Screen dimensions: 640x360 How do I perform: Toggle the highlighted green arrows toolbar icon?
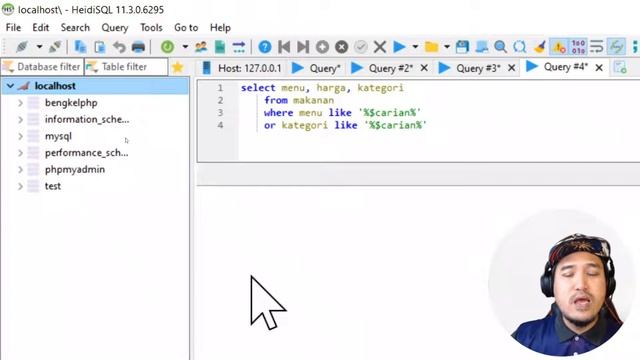pyautogui.click(x=616, y=47)
